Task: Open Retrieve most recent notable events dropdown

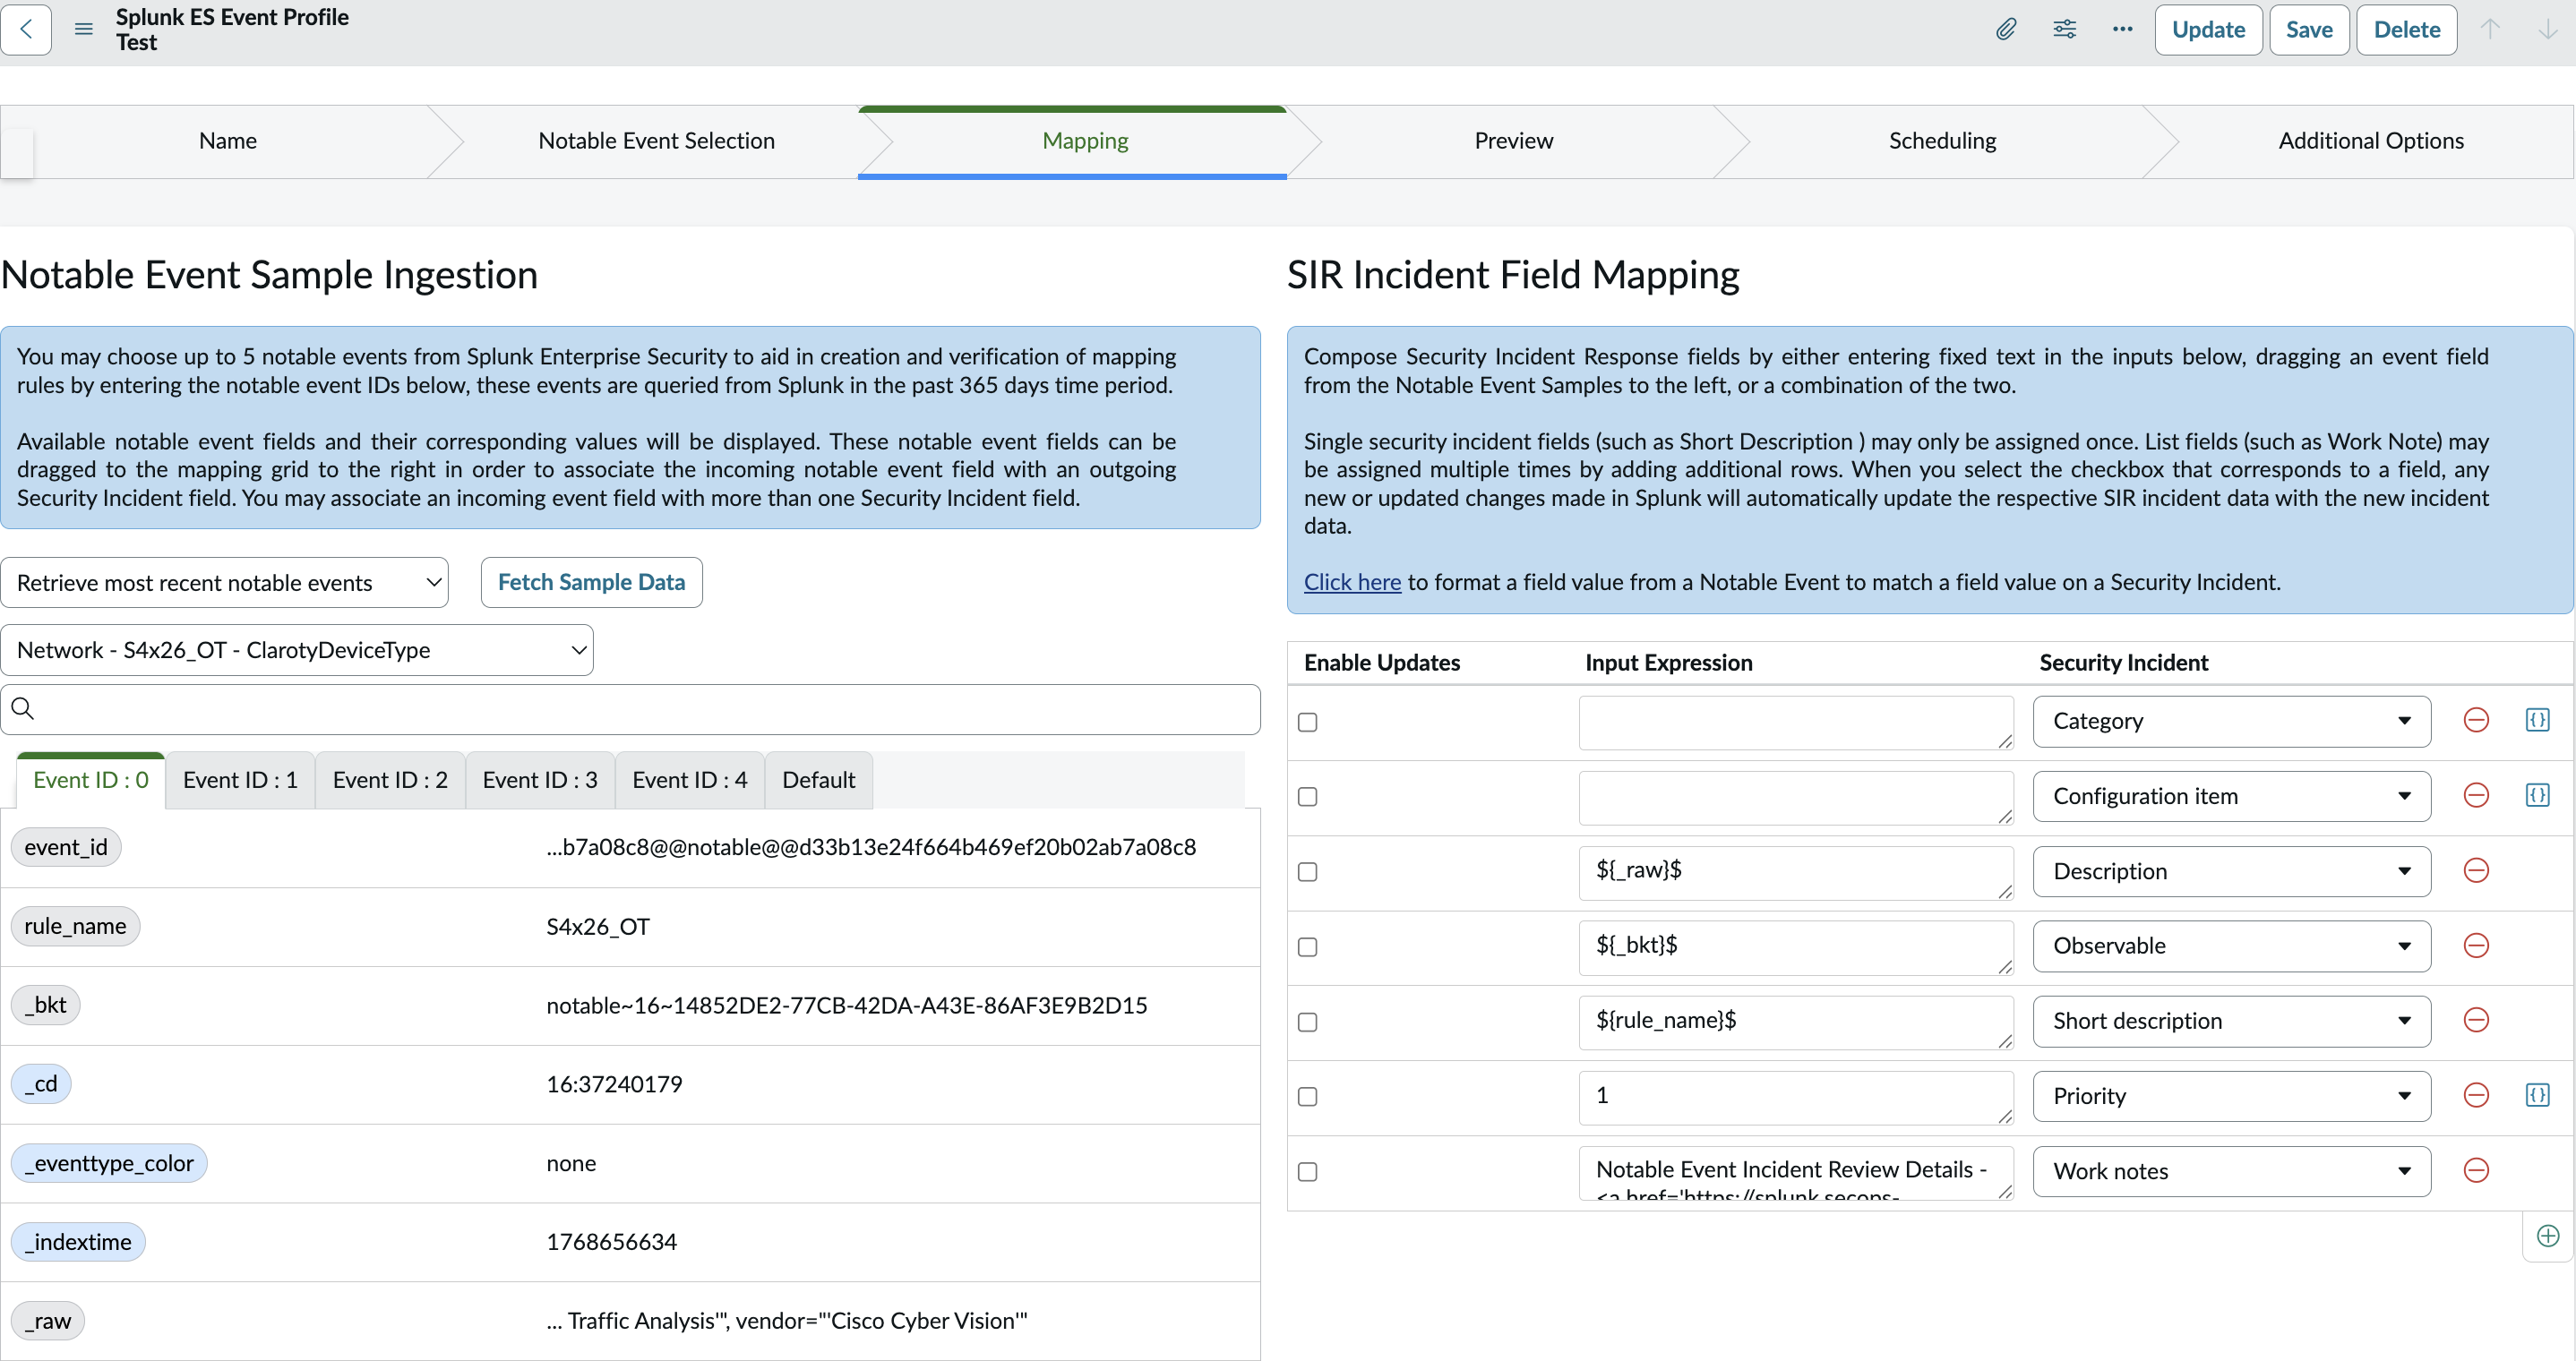Action: tap(224, 582)
